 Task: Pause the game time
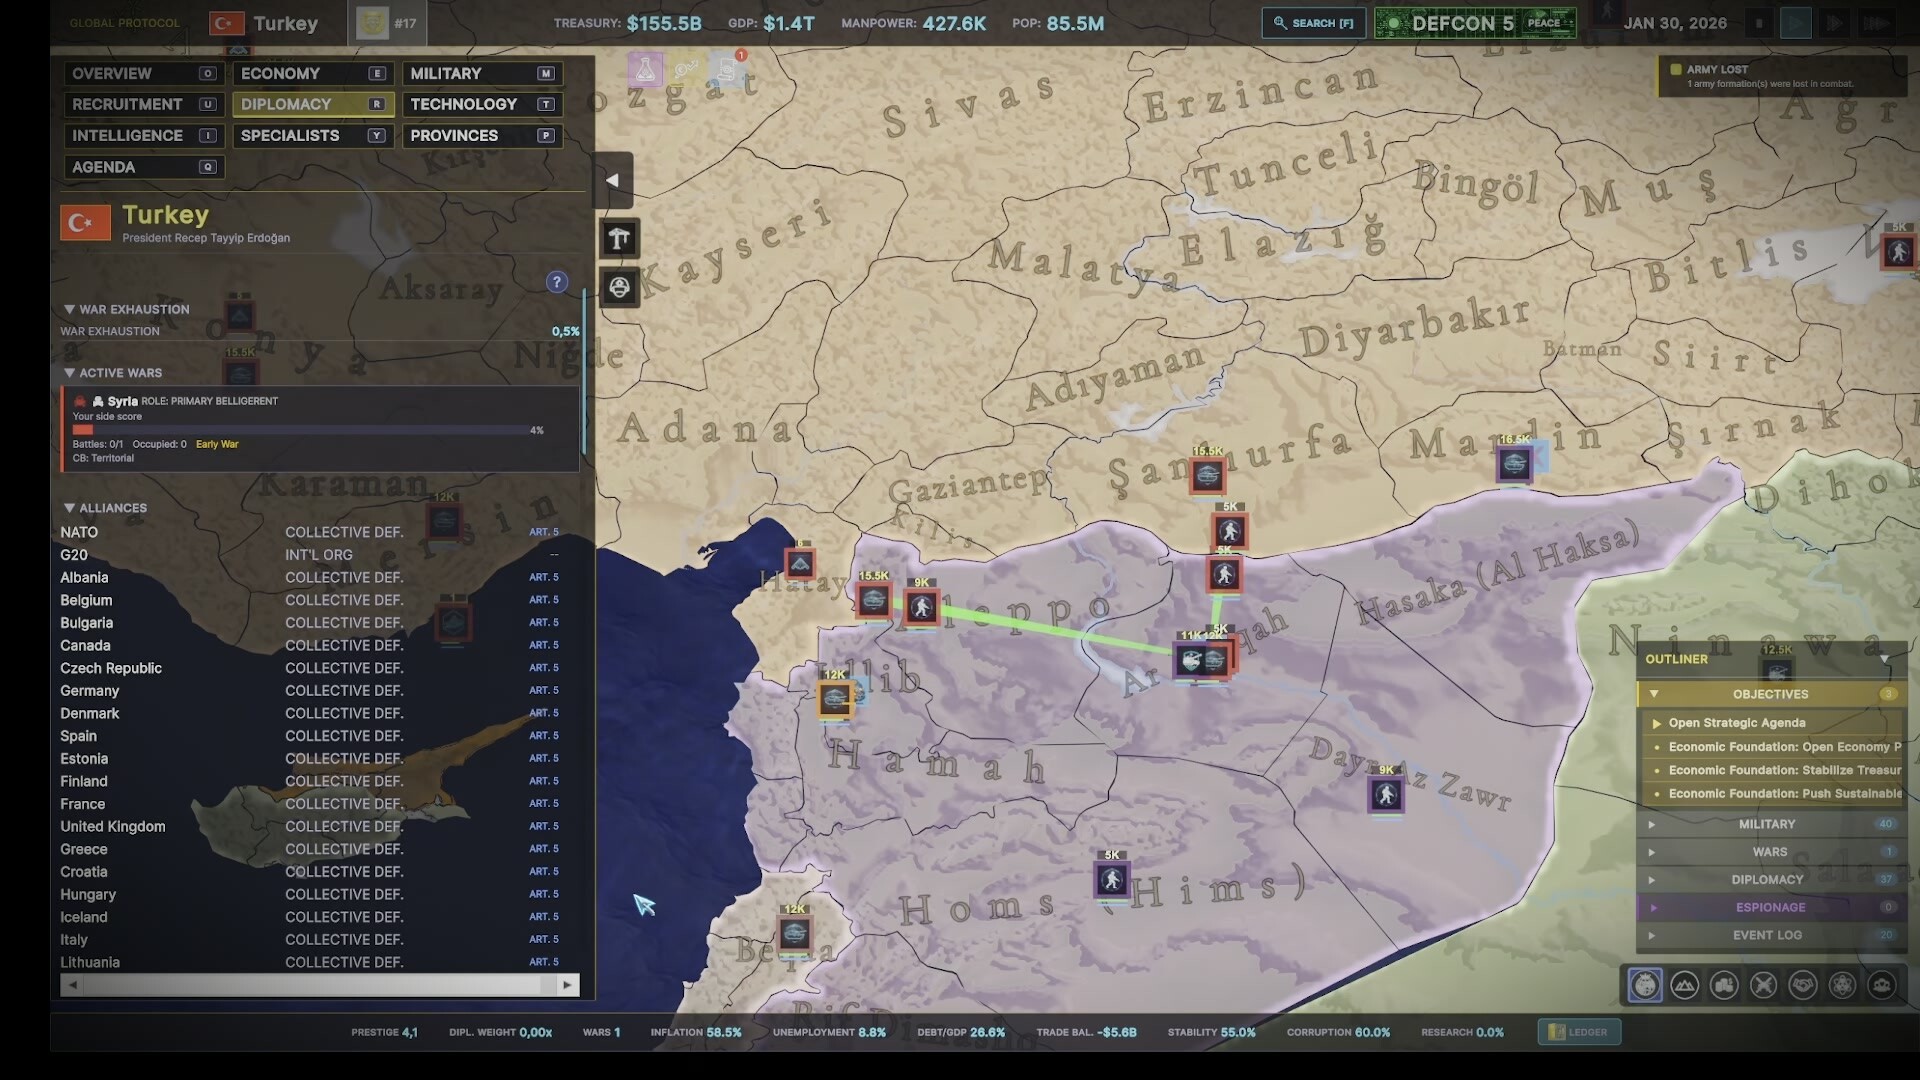pos(1759,23)
